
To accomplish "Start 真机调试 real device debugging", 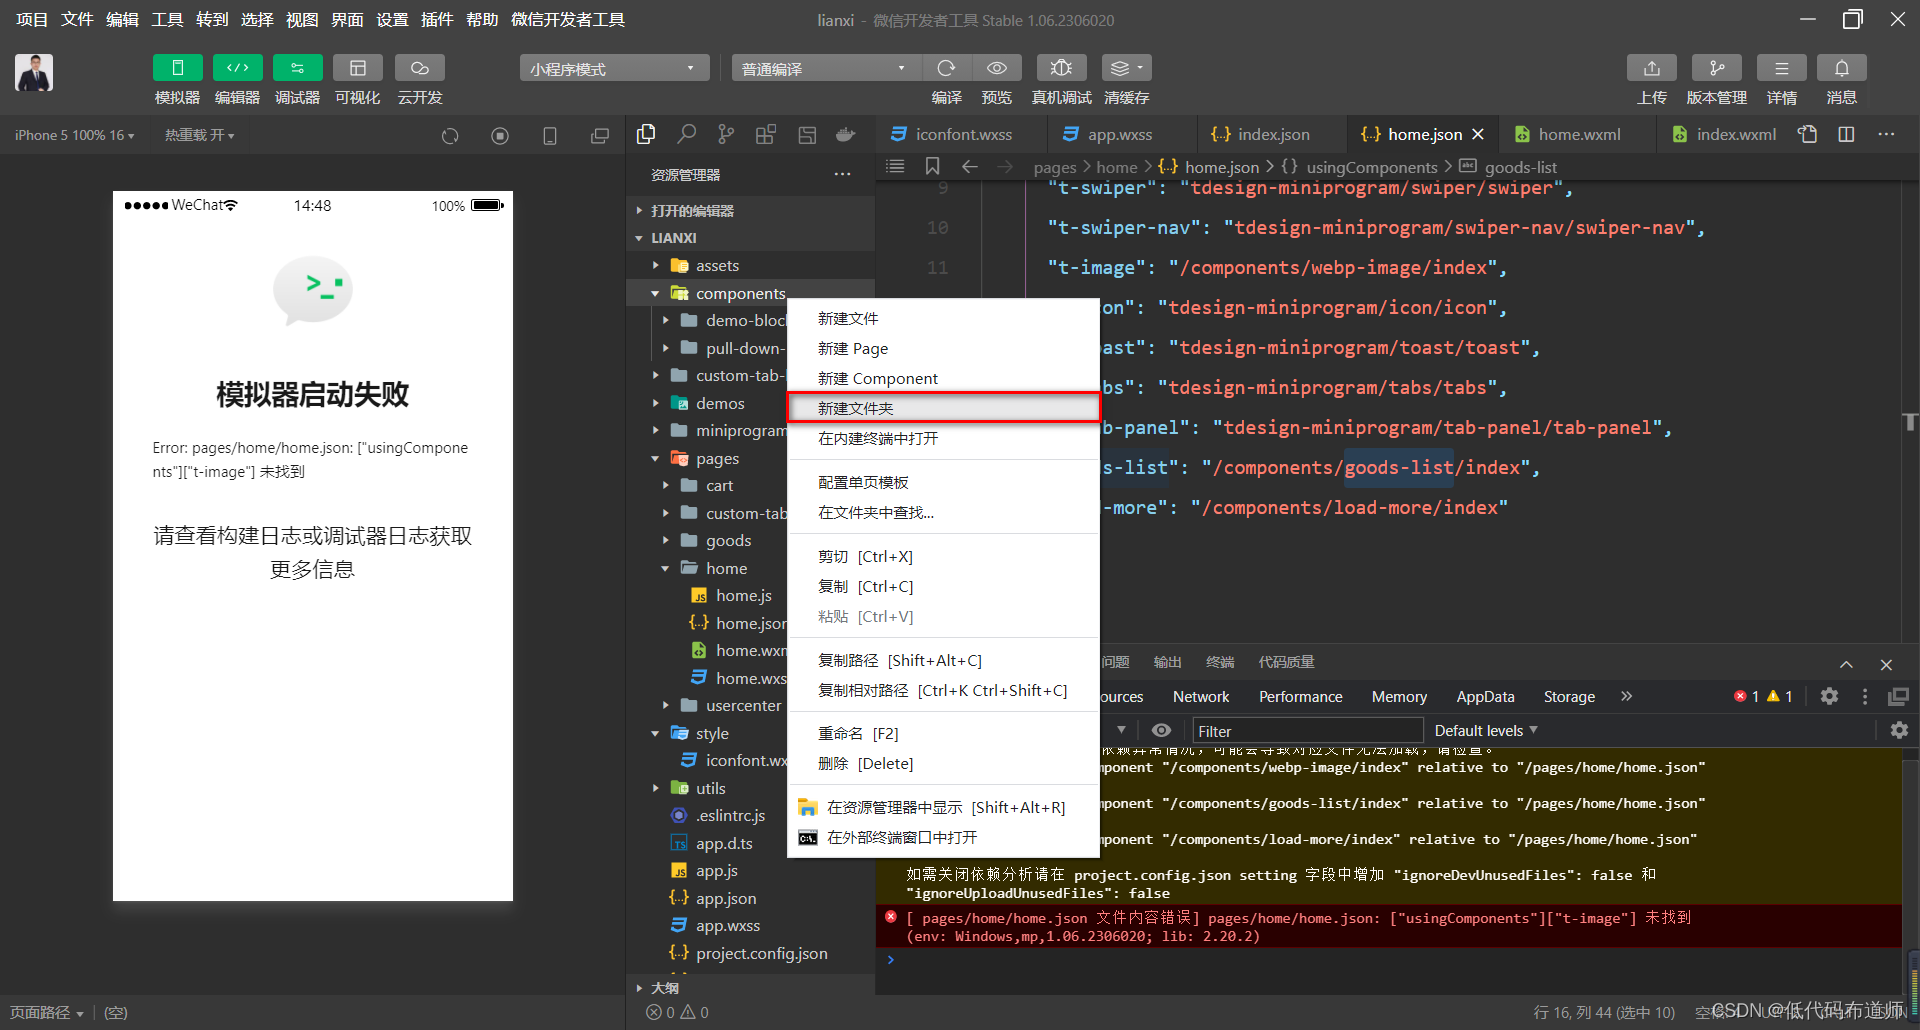I will [x=1061, y=68].
